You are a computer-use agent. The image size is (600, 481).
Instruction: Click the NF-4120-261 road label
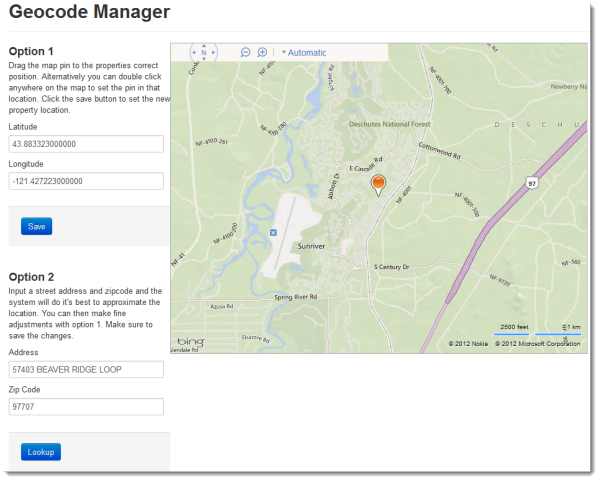tap(211, 142)
